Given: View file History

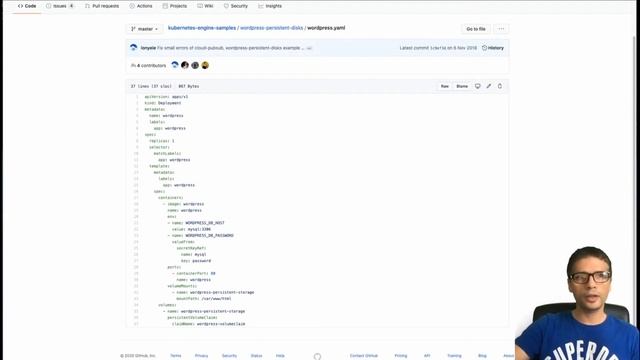Looking at the screenshot, I should pos(493,48).
